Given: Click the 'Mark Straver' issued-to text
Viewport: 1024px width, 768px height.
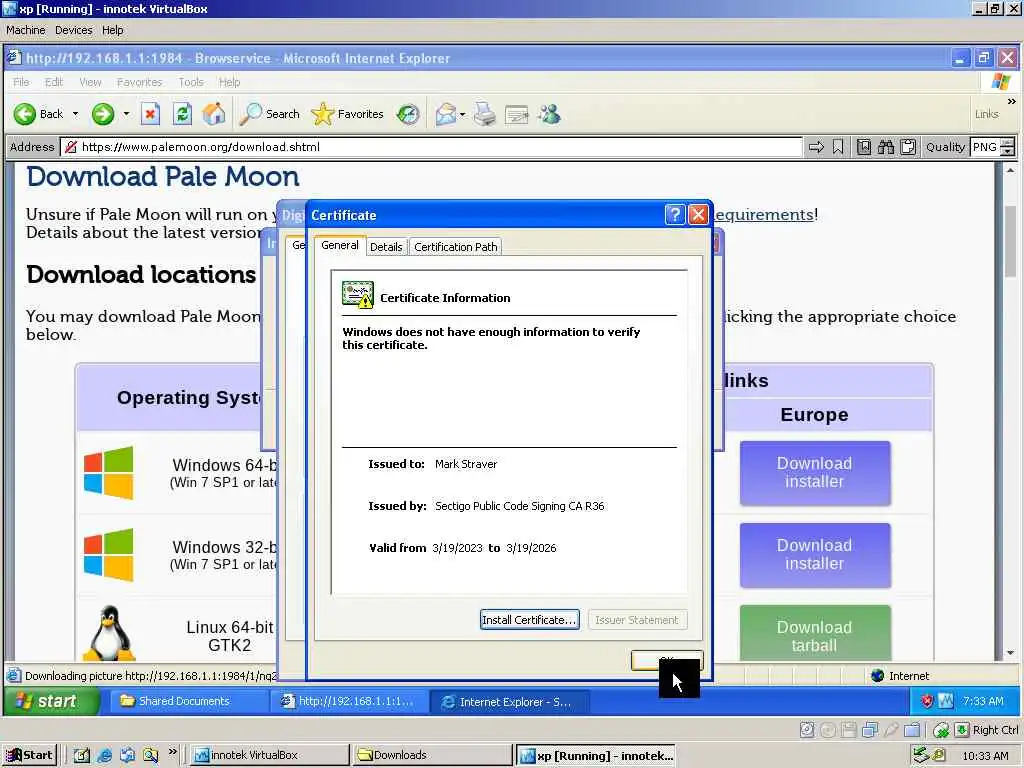Looking at the screenshot, I should [466, 464].
